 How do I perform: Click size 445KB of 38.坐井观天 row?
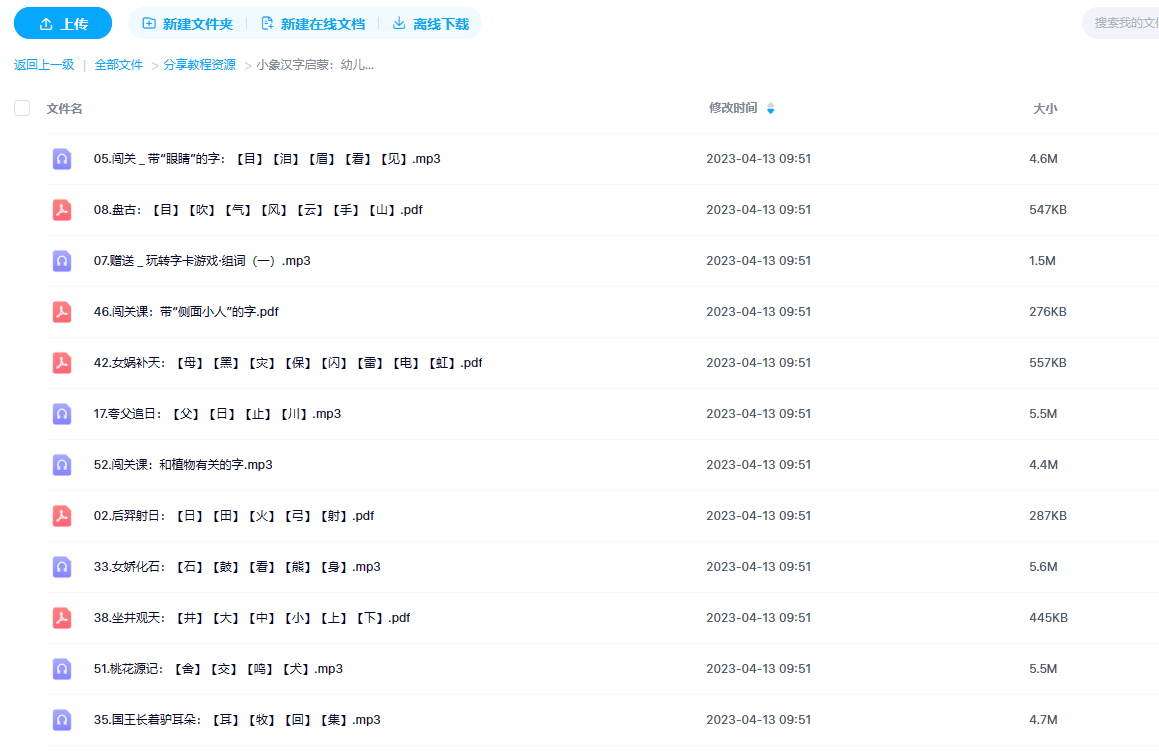coord(1048,618)
